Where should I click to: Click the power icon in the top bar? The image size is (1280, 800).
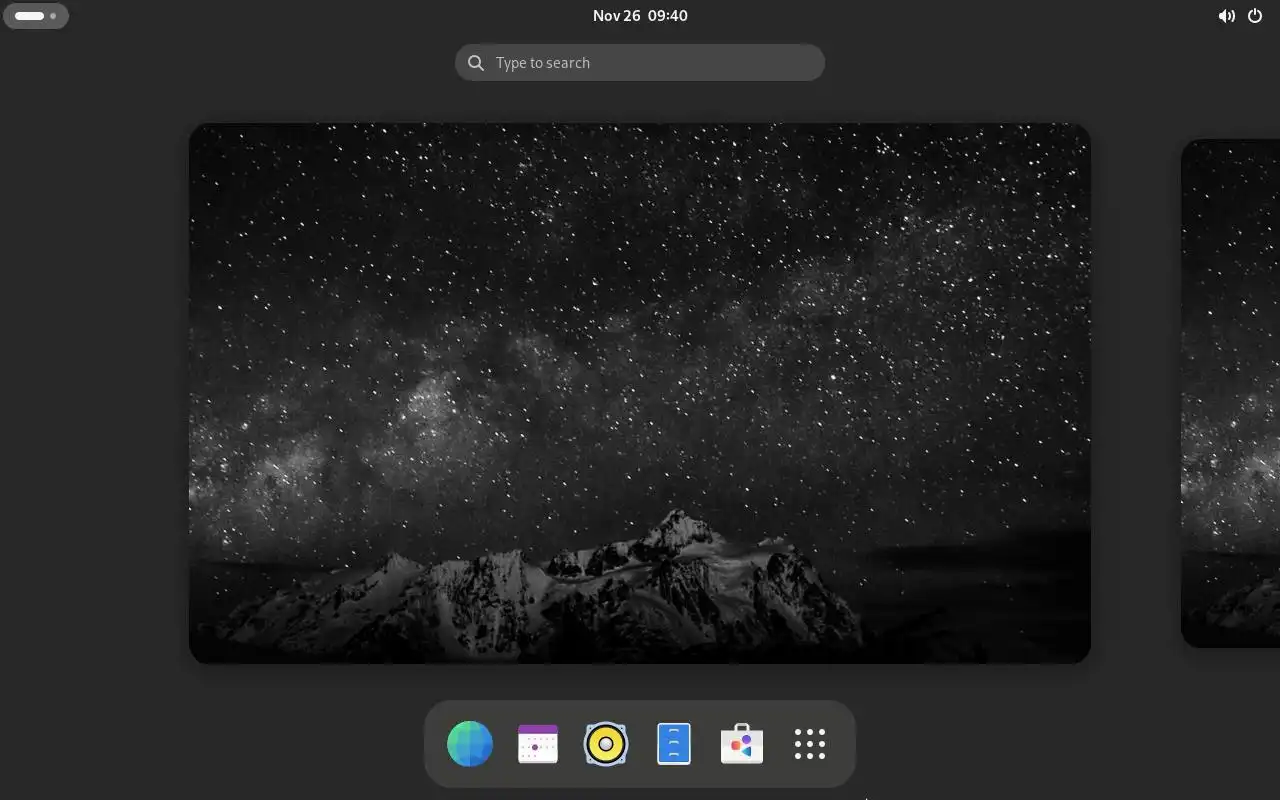1255,16
